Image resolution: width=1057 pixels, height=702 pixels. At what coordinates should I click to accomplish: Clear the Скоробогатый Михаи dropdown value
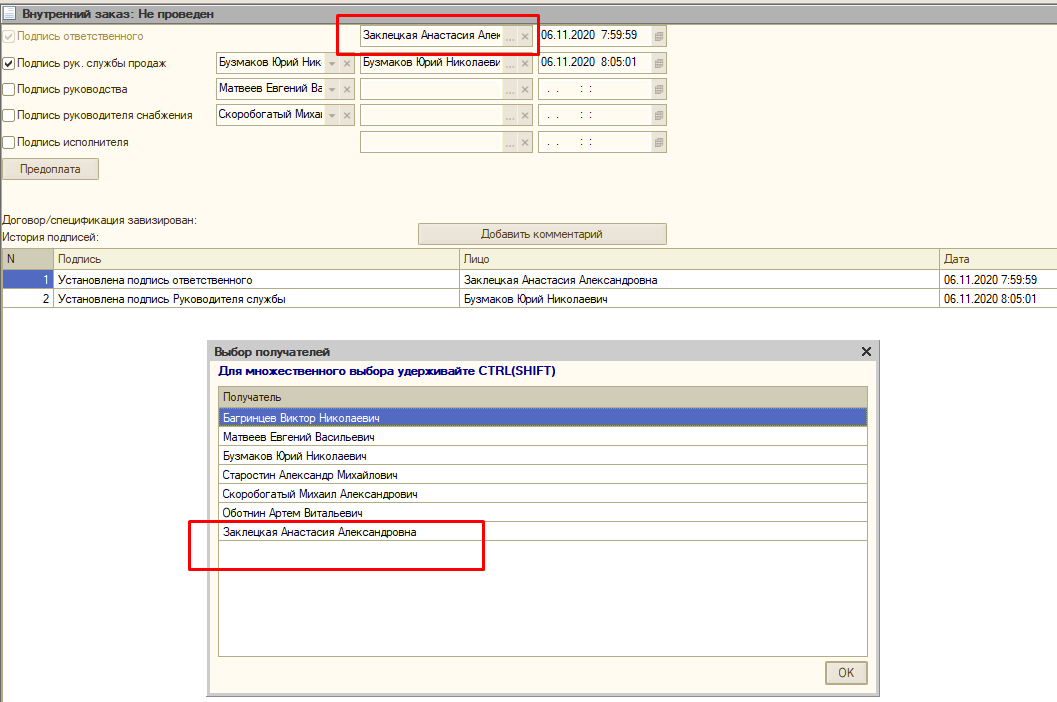click(346, 116)
